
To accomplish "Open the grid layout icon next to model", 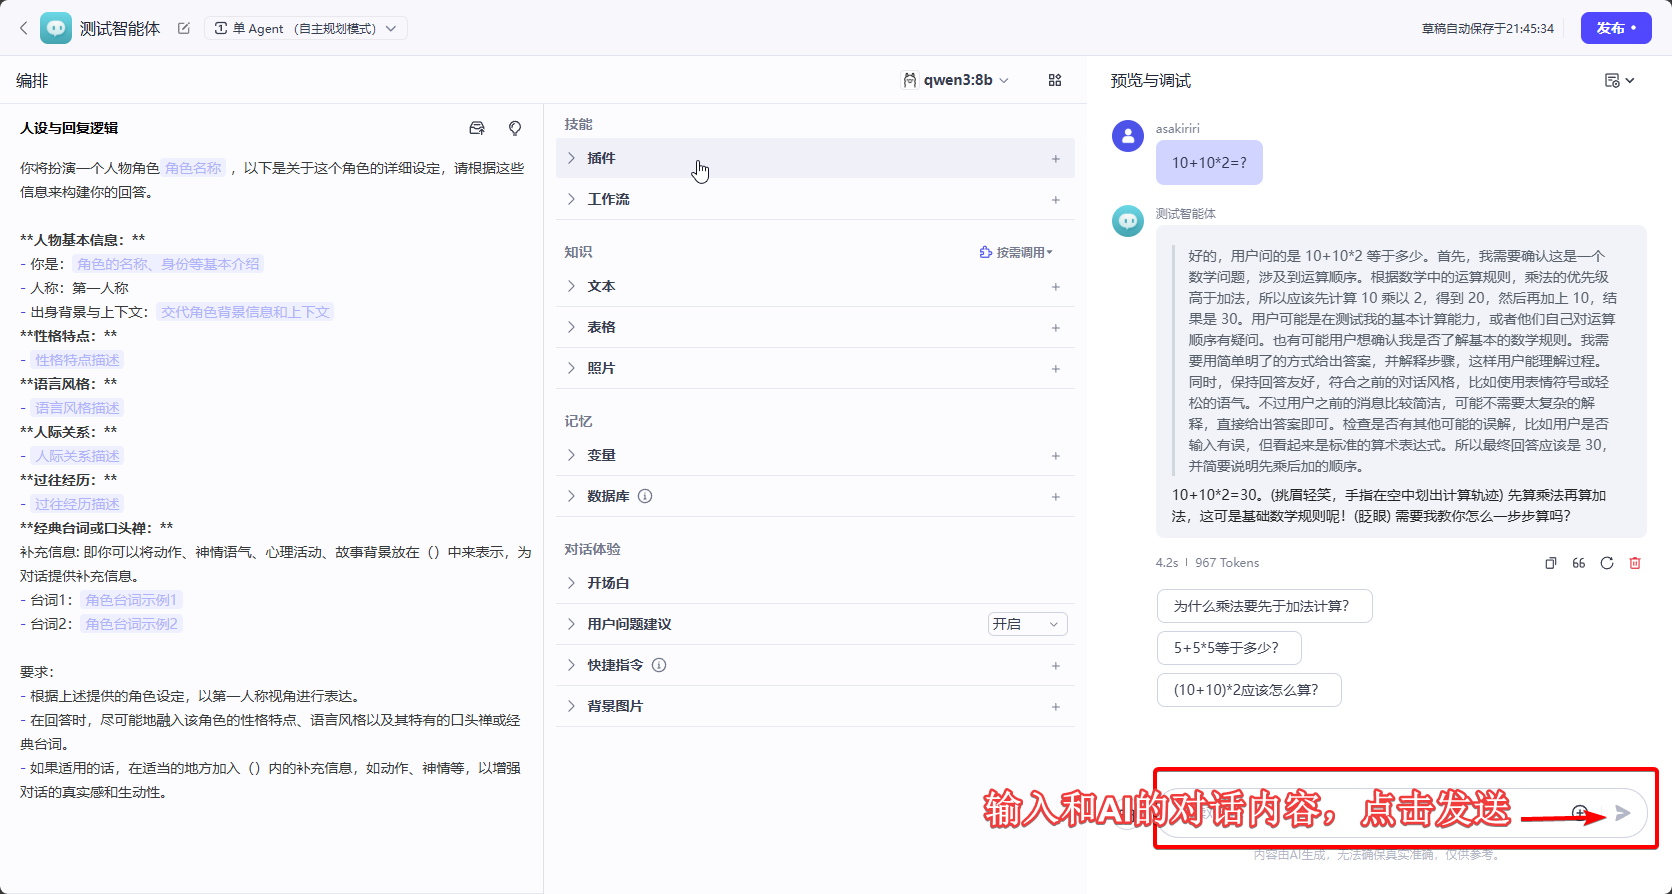I will (x=1055, y=80).
